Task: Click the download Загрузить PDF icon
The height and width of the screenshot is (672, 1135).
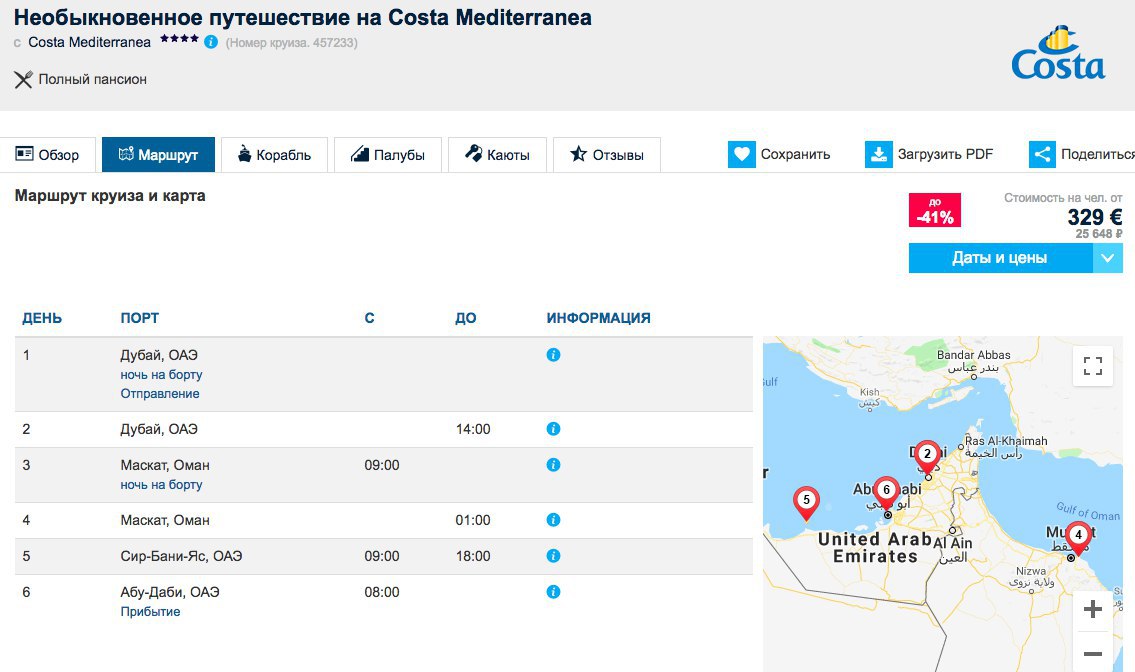Action: [879, 154]
